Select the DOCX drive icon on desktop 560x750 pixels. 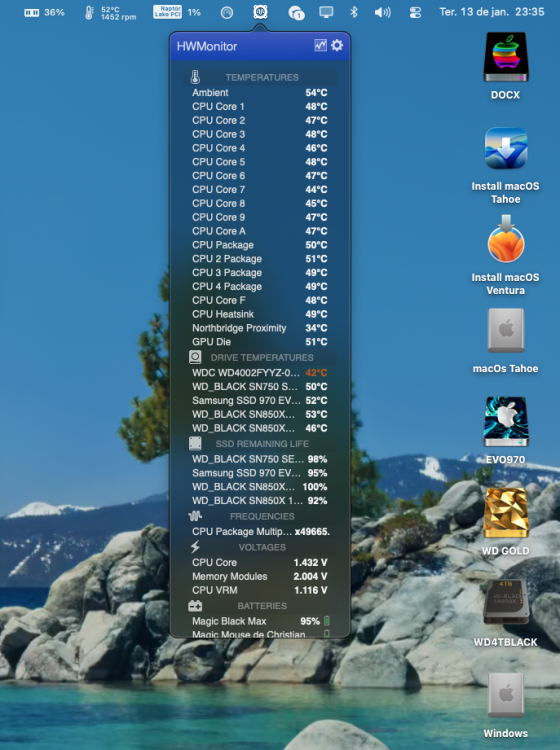pos(505,57)
